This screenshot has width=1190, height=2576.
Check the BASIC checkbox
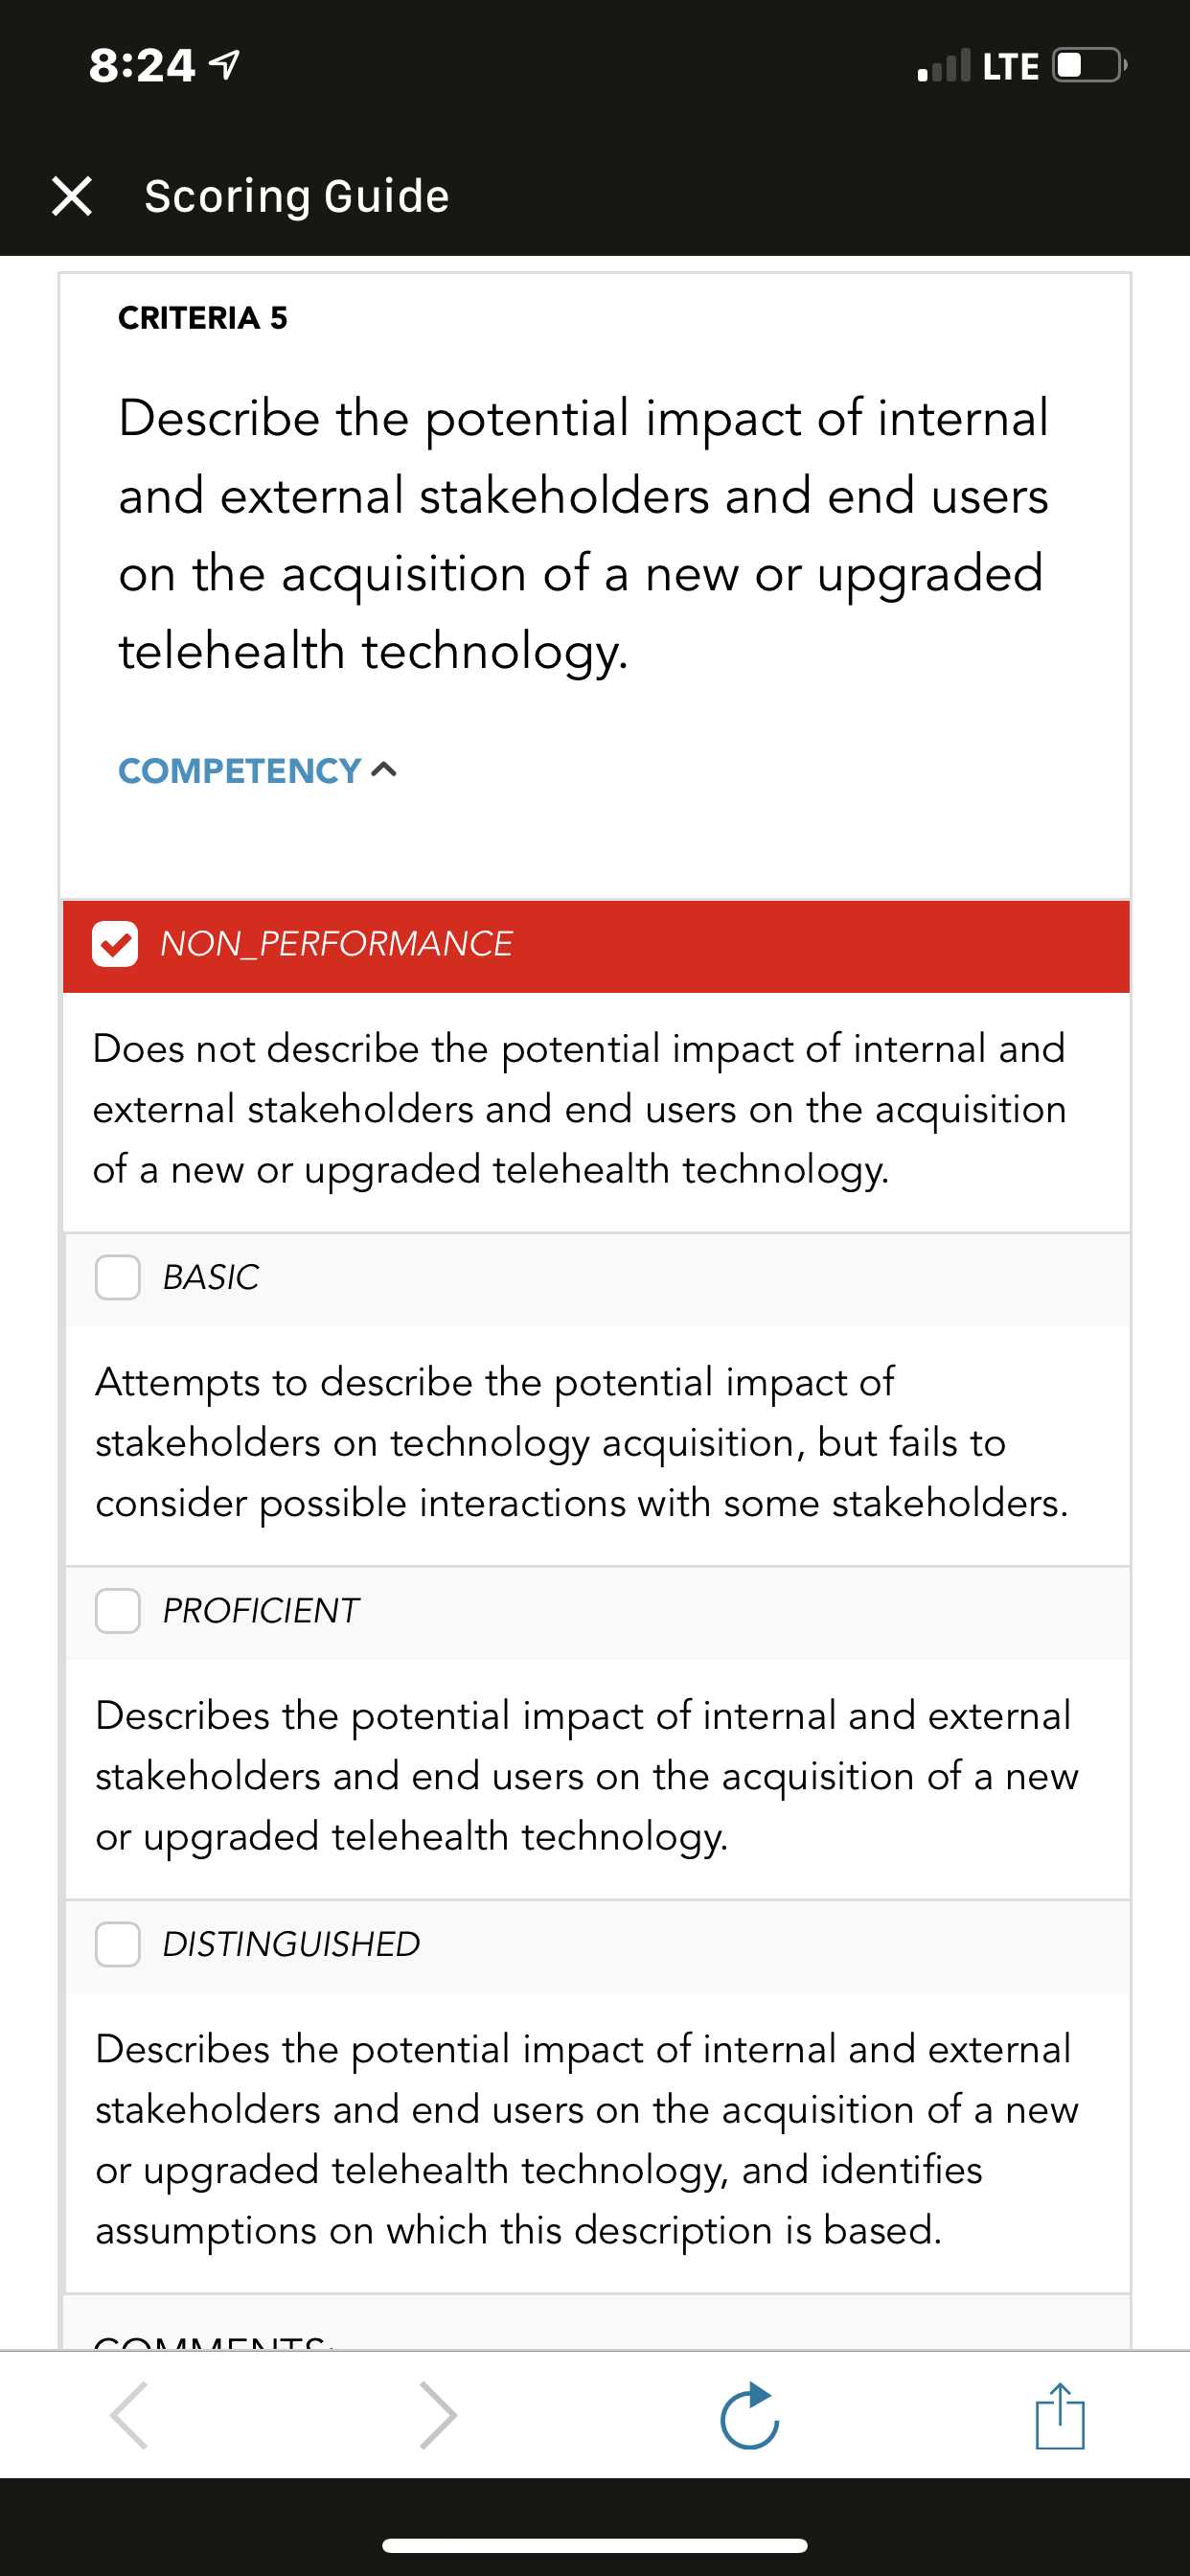point(118,1277)
